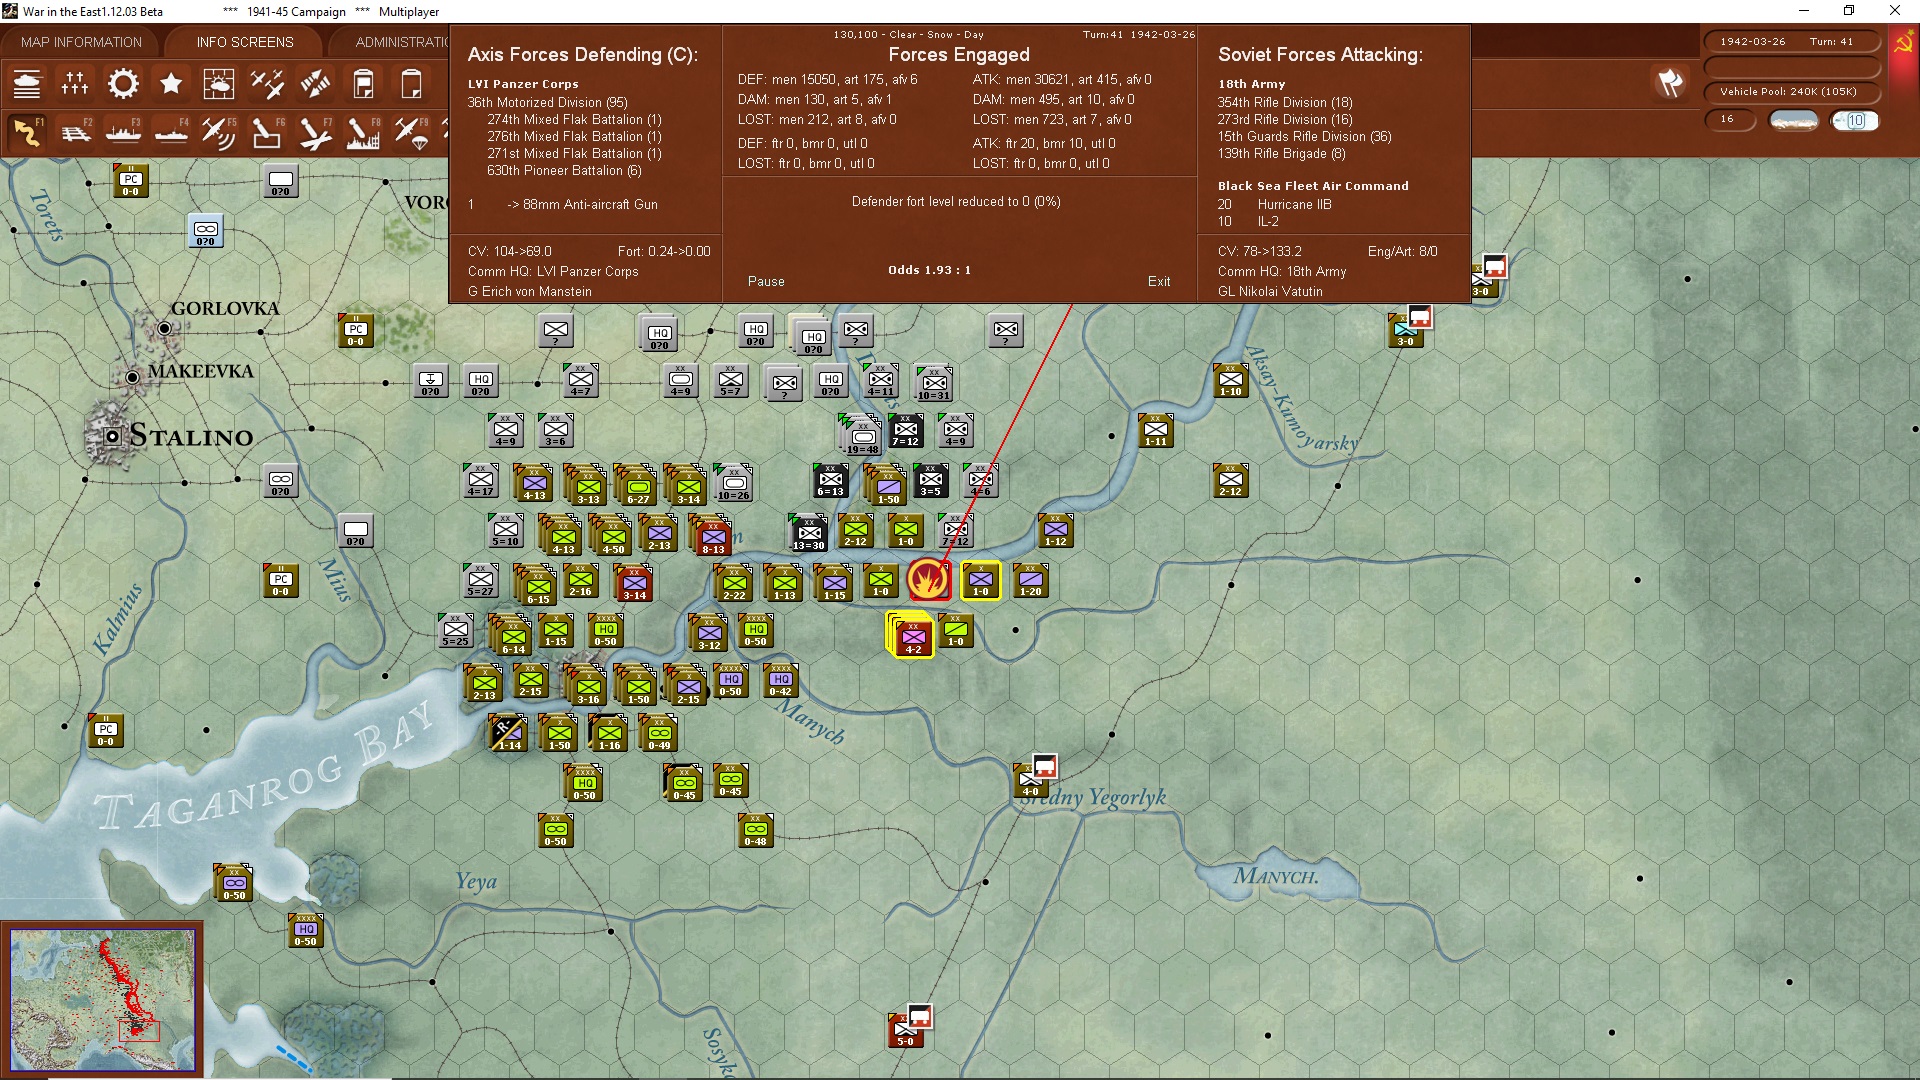The width and height of the screenshot is (1920, 1080).
Task: Open the Order of Battle tank list icon
Action: (x=27, y=84)
